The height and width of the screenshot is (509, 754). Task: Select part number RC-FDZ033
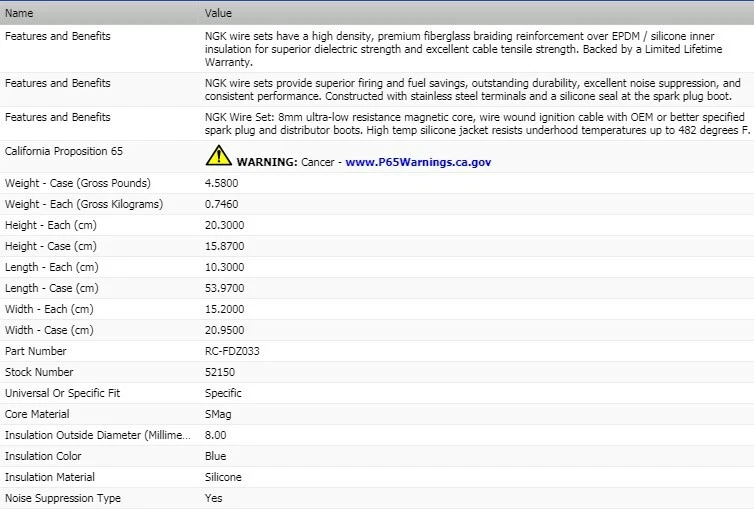coord(232,351)
